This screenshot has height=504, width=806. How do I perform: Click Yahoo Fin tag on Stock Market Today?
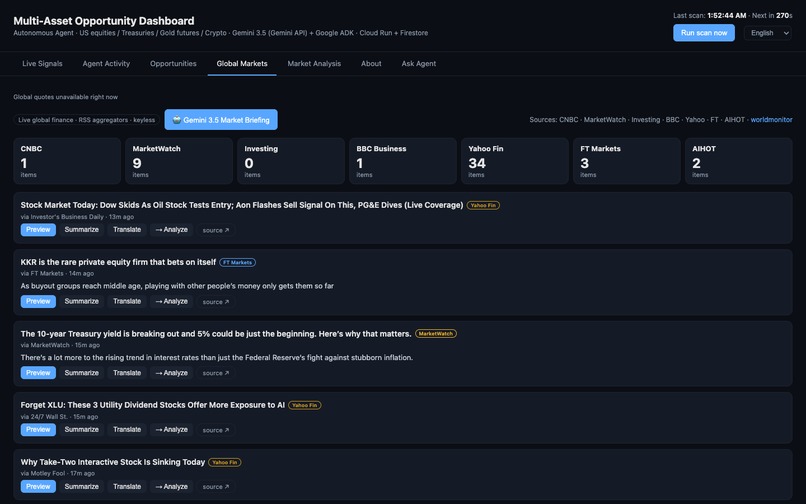point(483,205)
